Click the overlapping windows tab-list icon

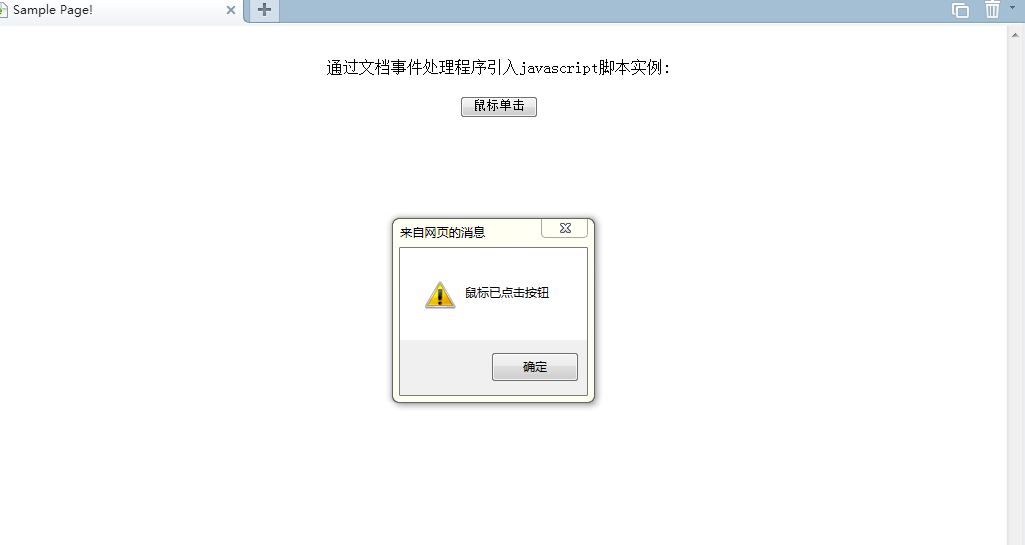[x=960, y=10]
